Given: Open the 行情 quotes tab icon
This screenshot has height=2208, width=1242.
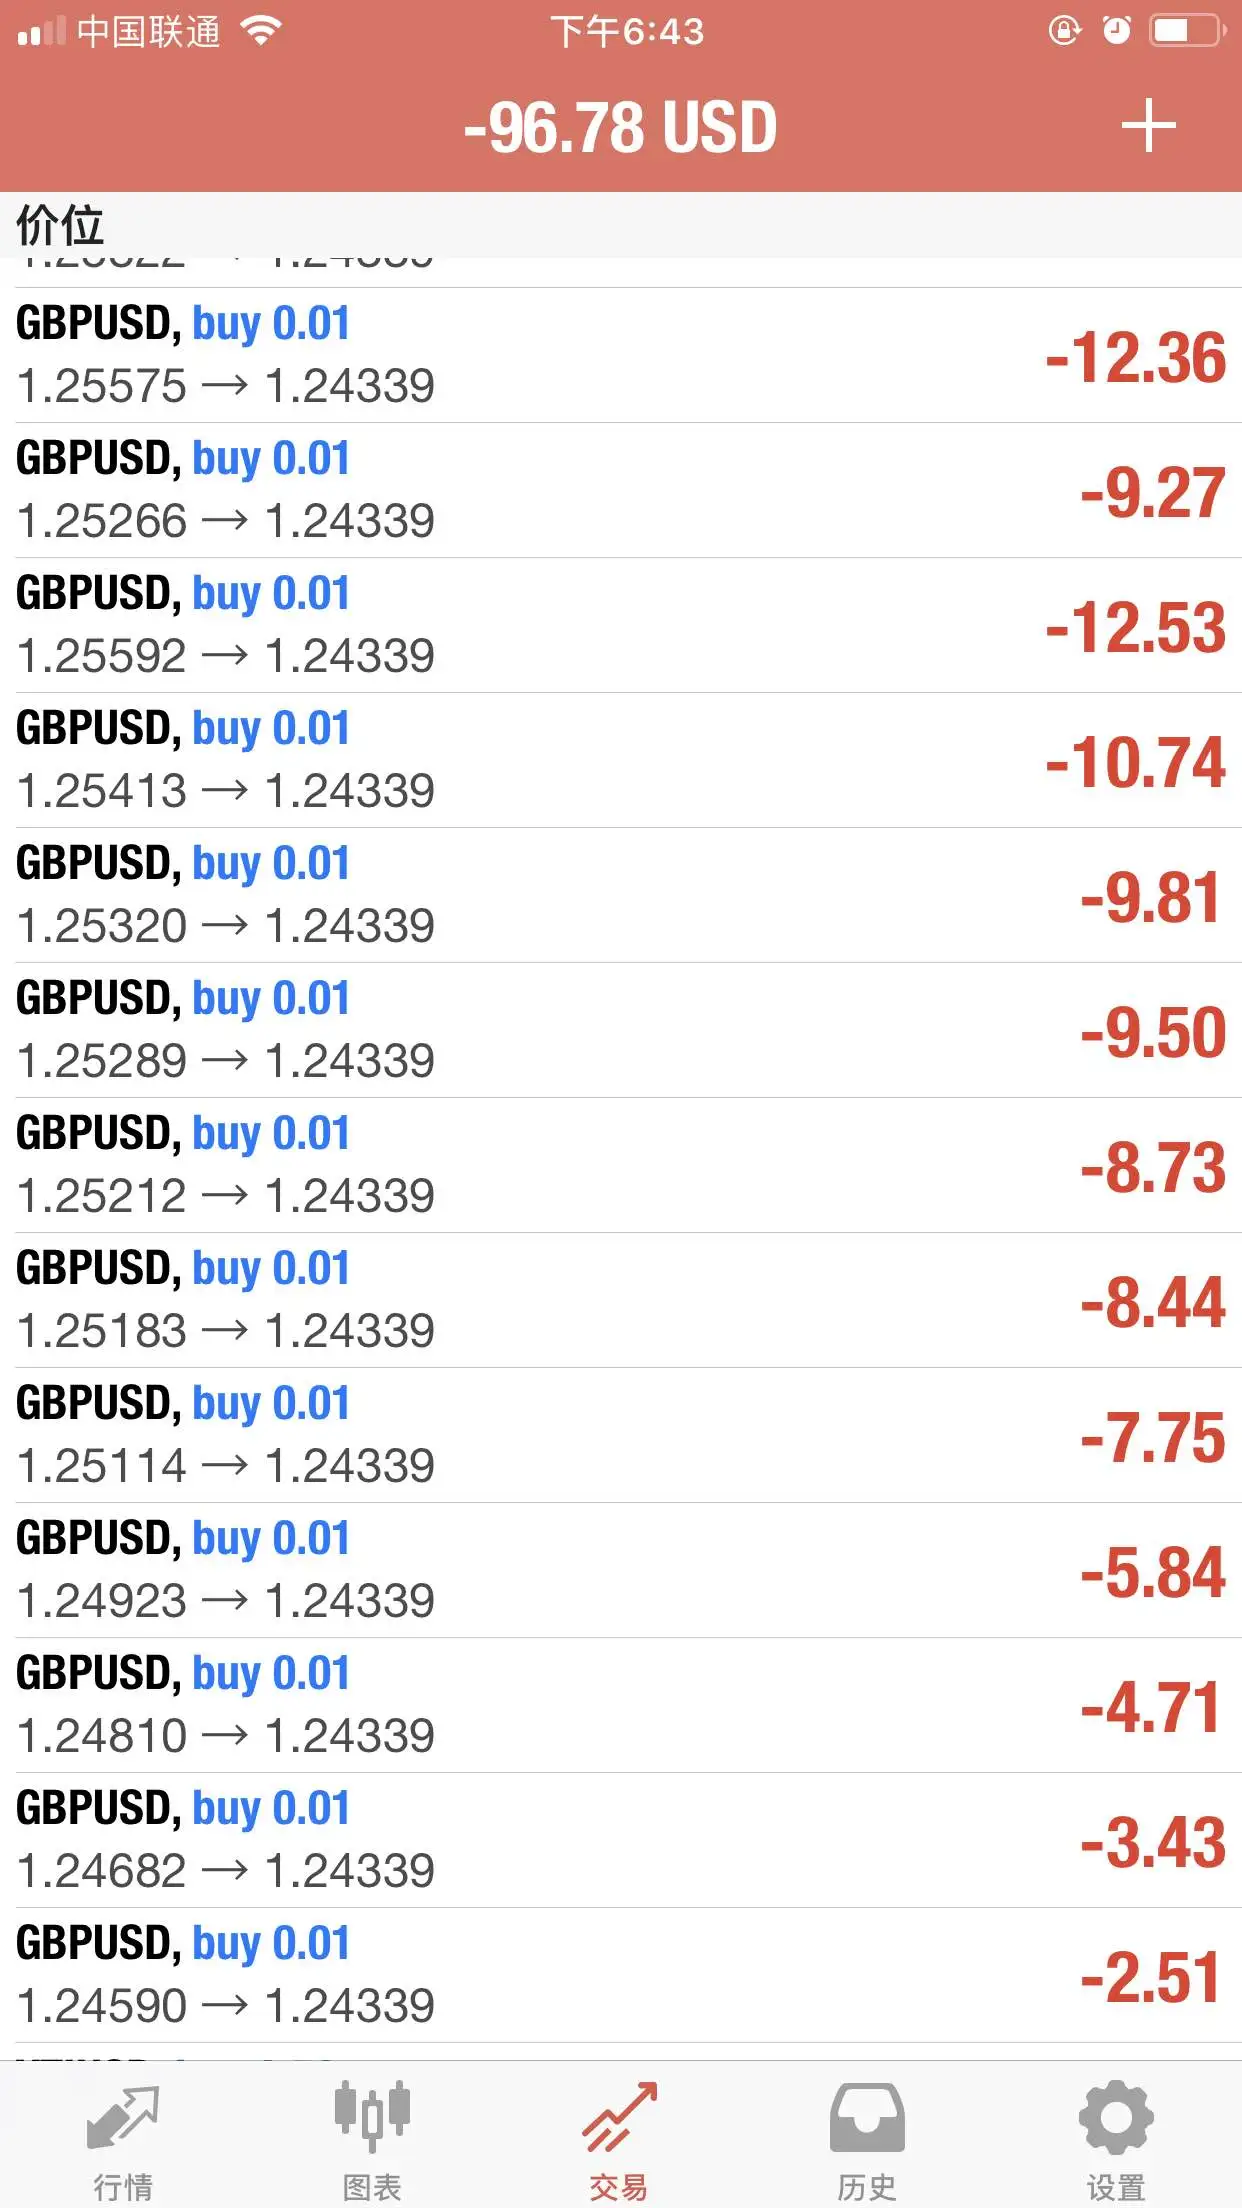Looking at the screenshot, I should [x=123, y=2118].
